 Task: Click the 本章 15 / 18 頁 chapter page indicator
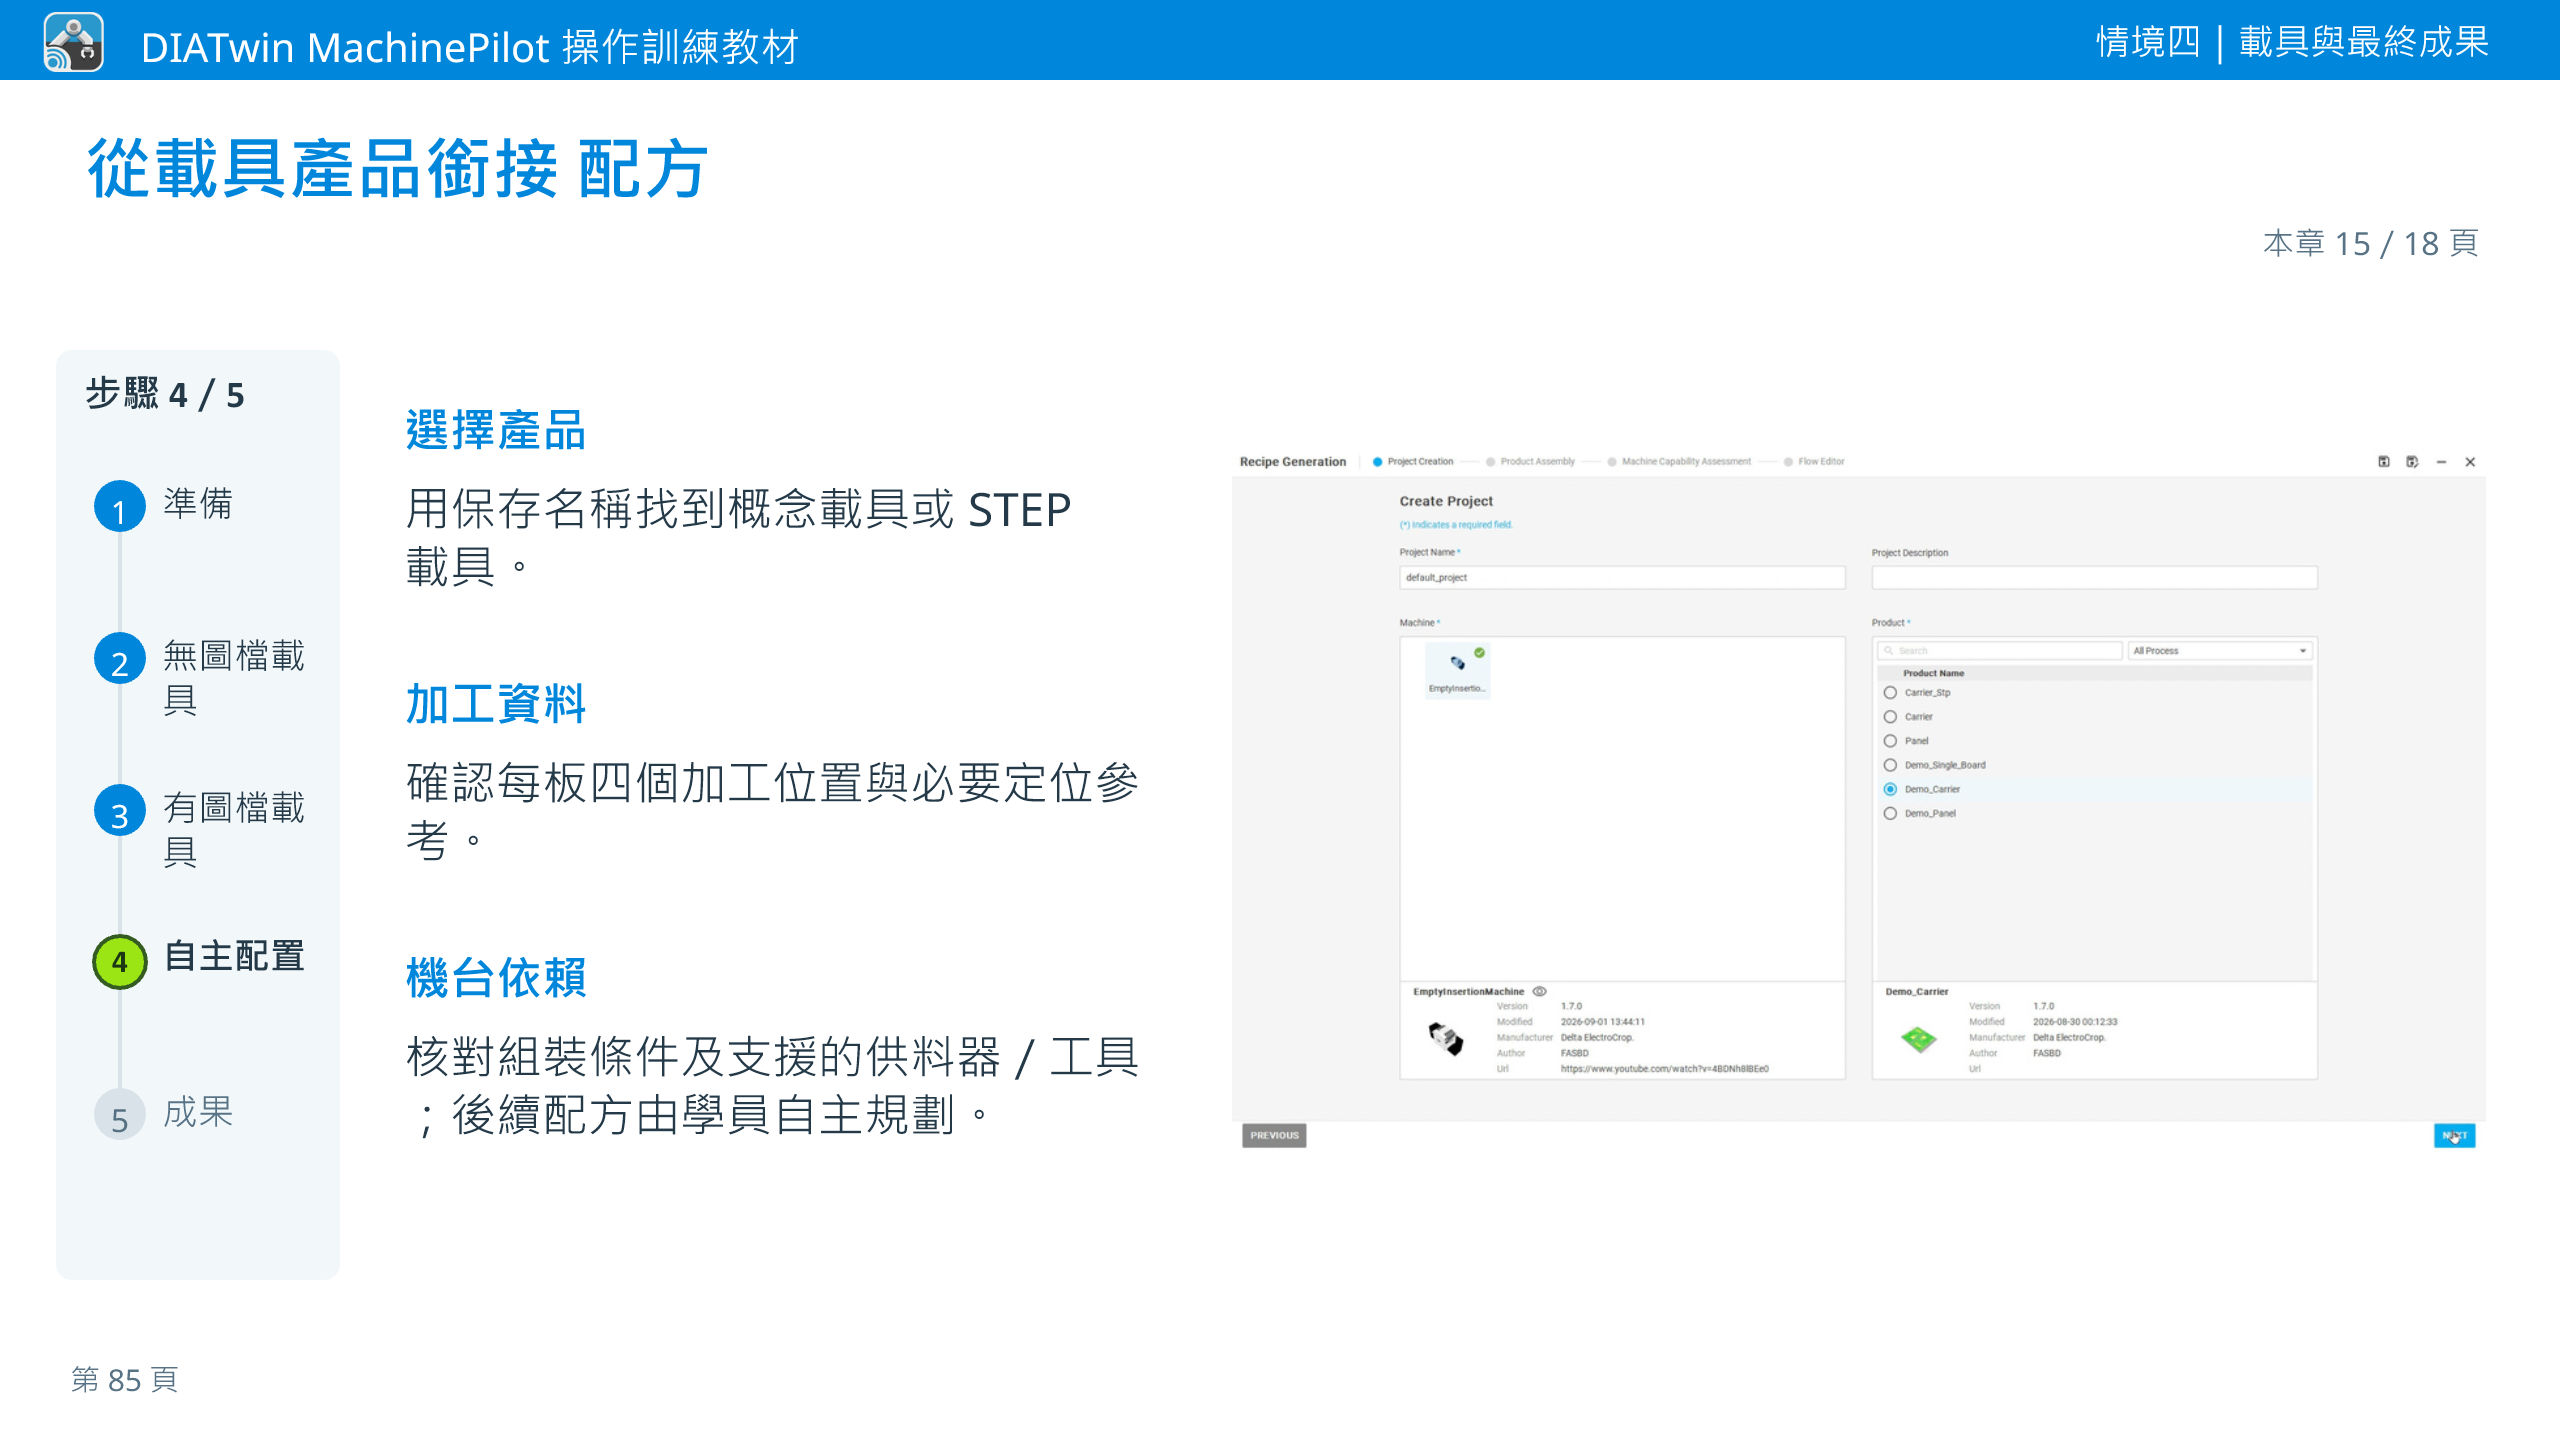[x=2371, y=243]
